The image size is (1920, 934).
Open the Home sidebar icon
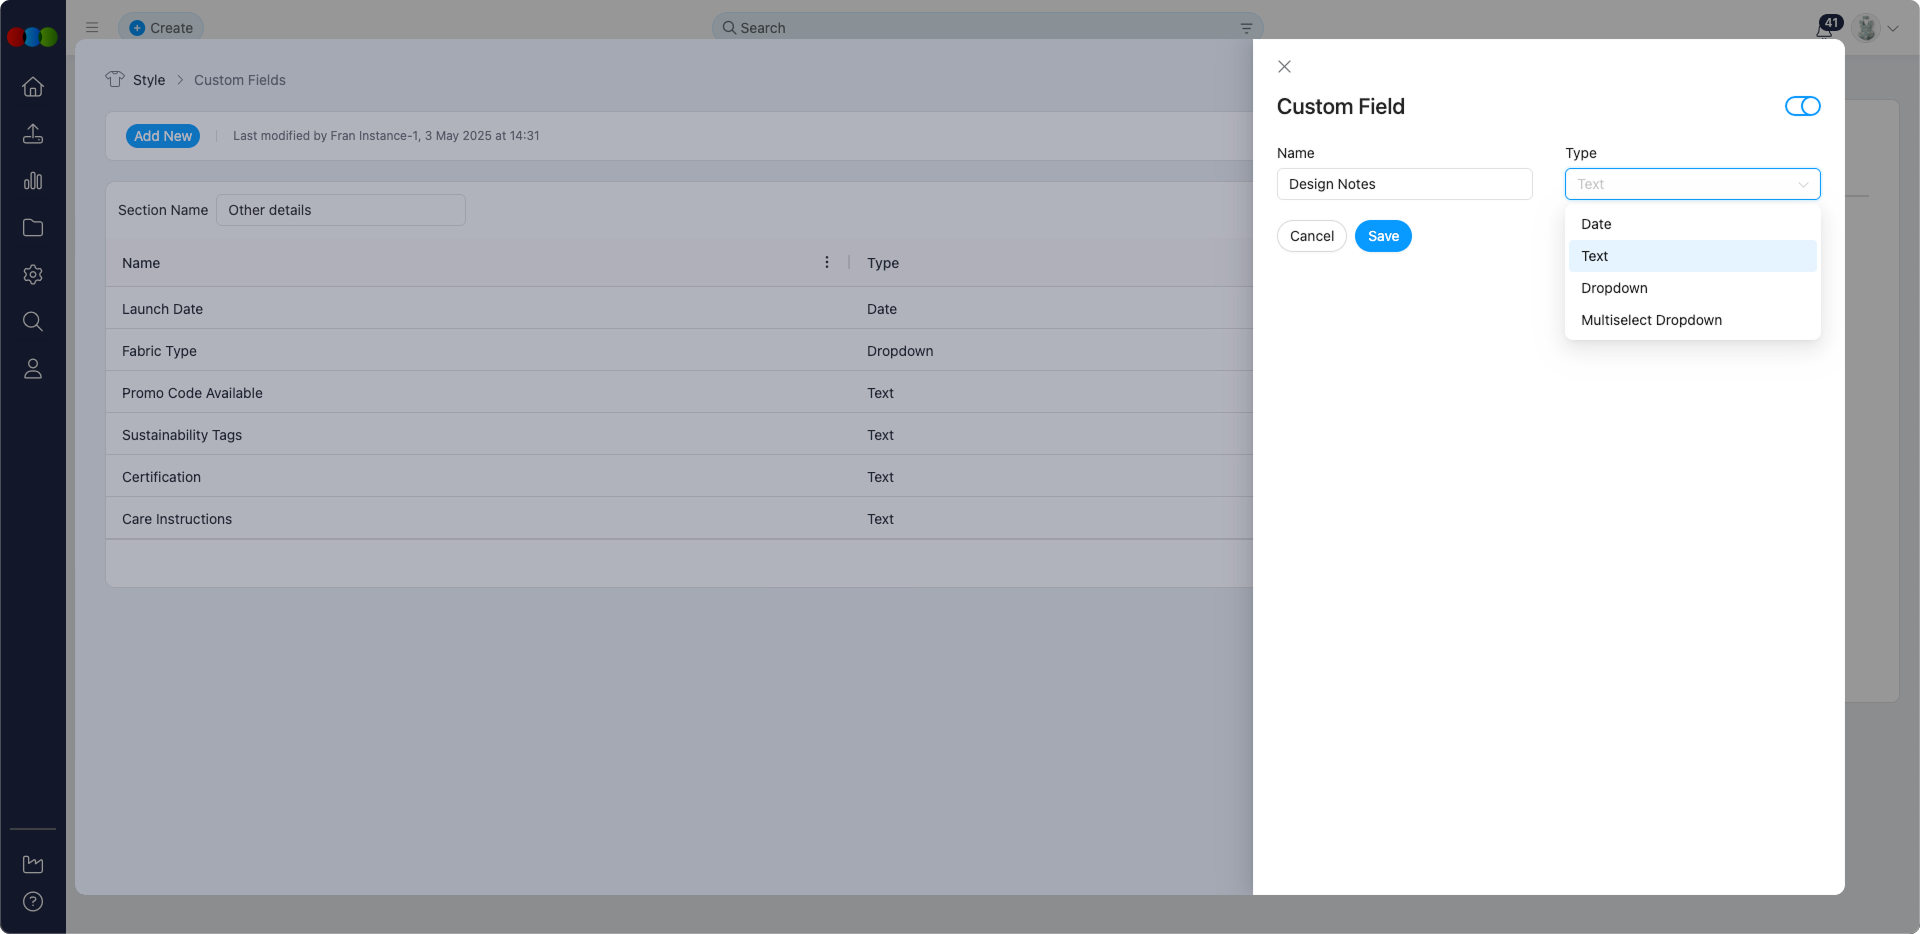(33, 87)
